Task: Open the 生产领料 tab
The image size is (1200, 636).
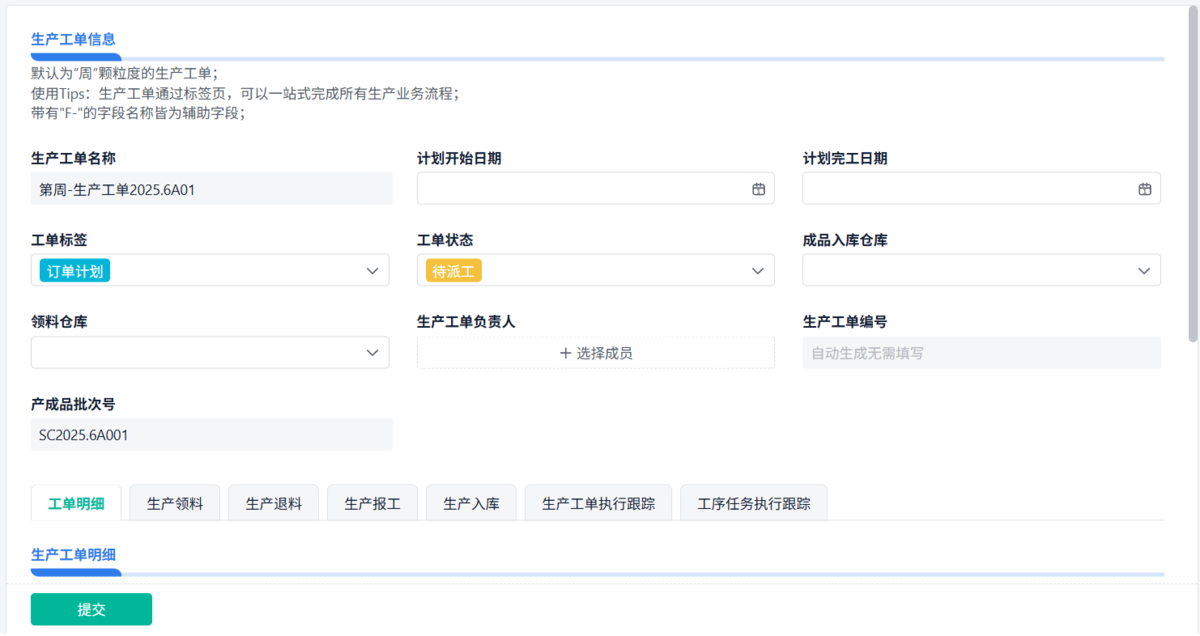Action: coord(175,504)
